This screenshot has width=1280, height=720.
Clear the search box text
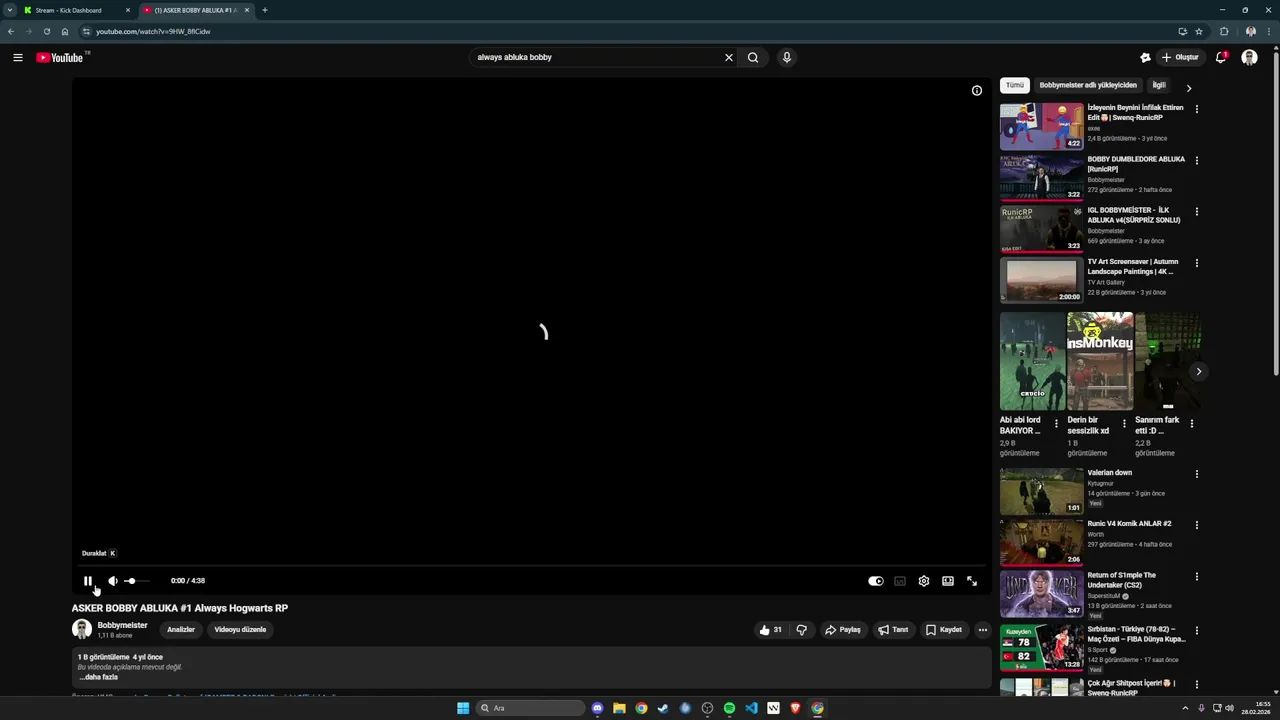(x=729, y=57)
